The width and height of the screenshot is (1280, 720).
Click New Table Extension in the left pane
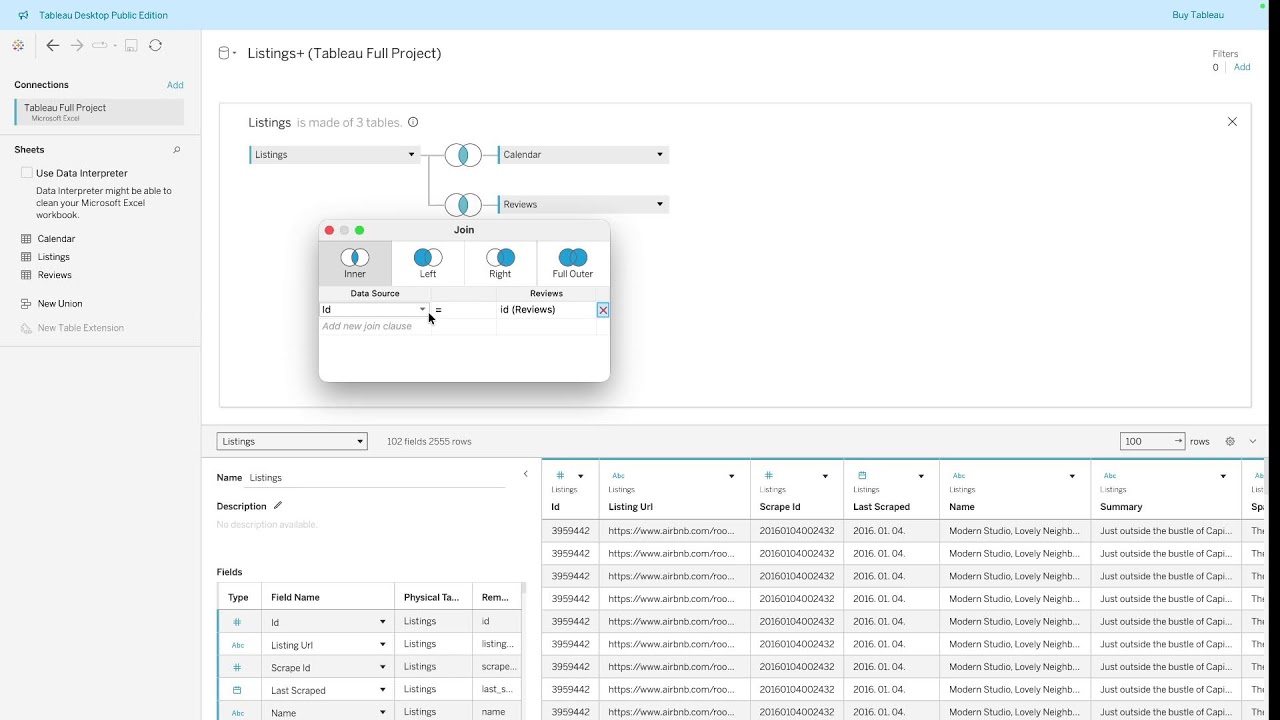[x=80, y=328]
